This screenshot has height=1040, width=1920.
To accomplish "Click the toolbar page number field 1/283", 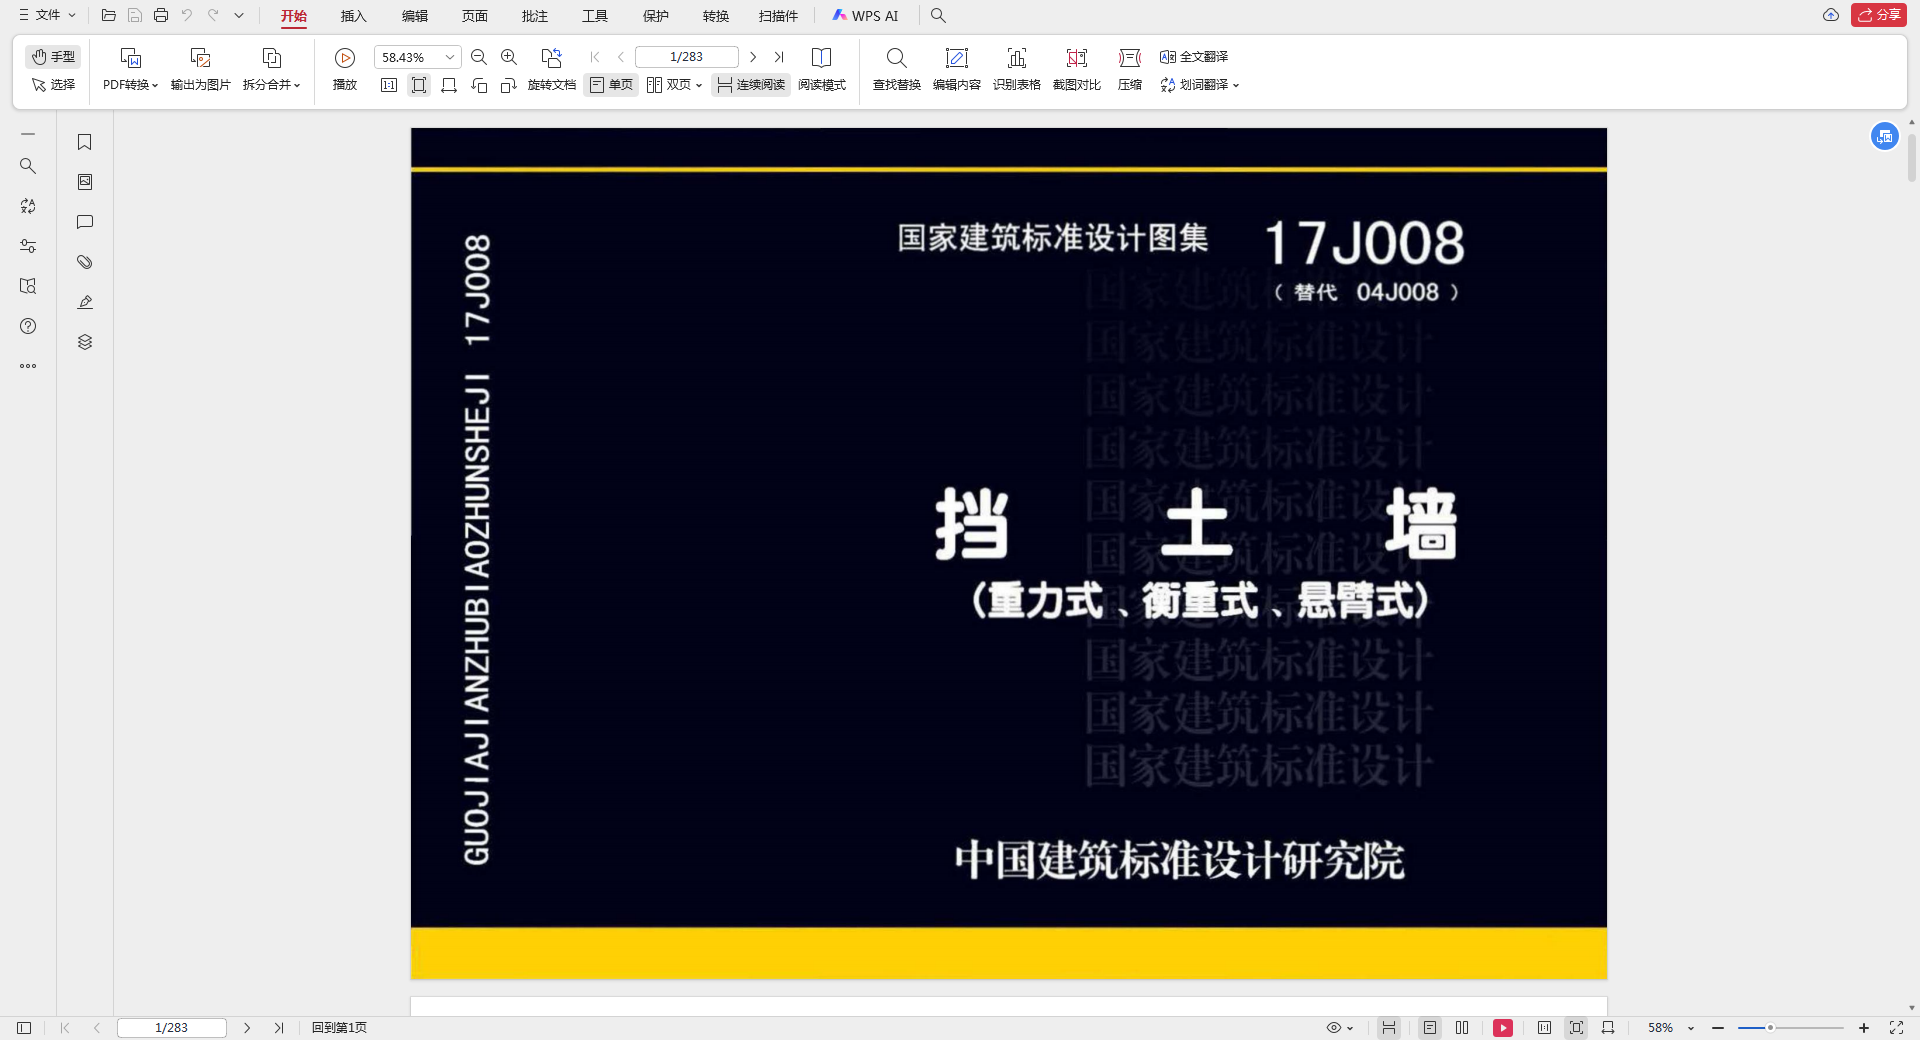I will [687, 57].
